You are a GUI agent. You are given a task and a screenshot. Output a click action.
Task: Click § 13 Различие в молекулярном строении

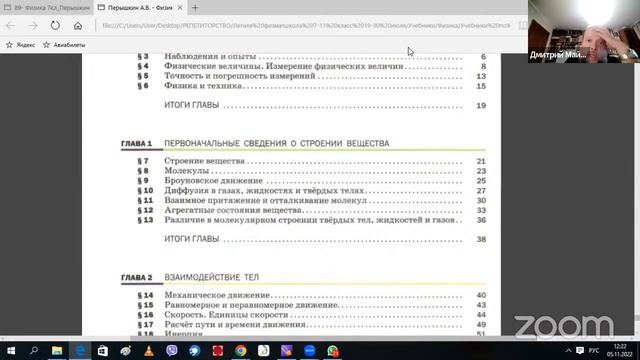[311, 220]
